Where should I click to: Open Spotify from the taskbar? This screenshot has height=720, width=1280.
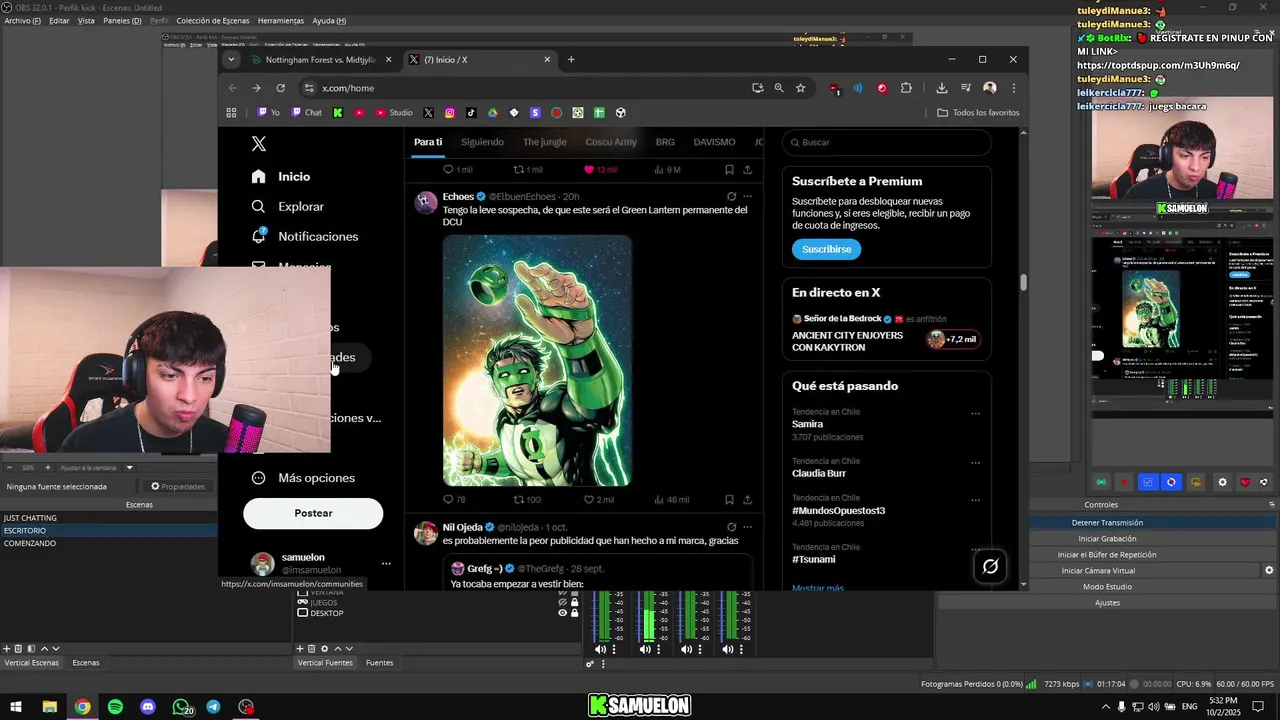click(x=115, y=707)
